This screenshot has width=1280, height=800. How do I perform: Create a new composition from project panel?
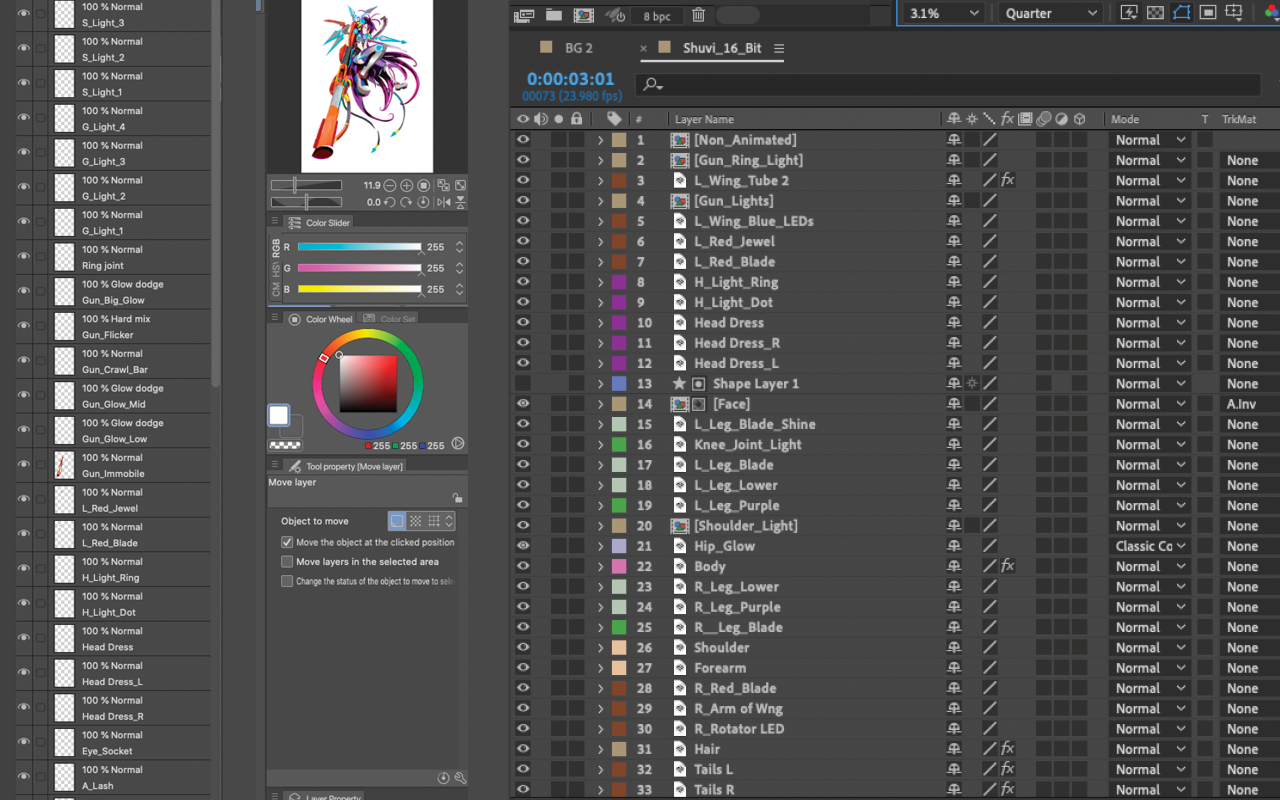(x=584, y=15)
